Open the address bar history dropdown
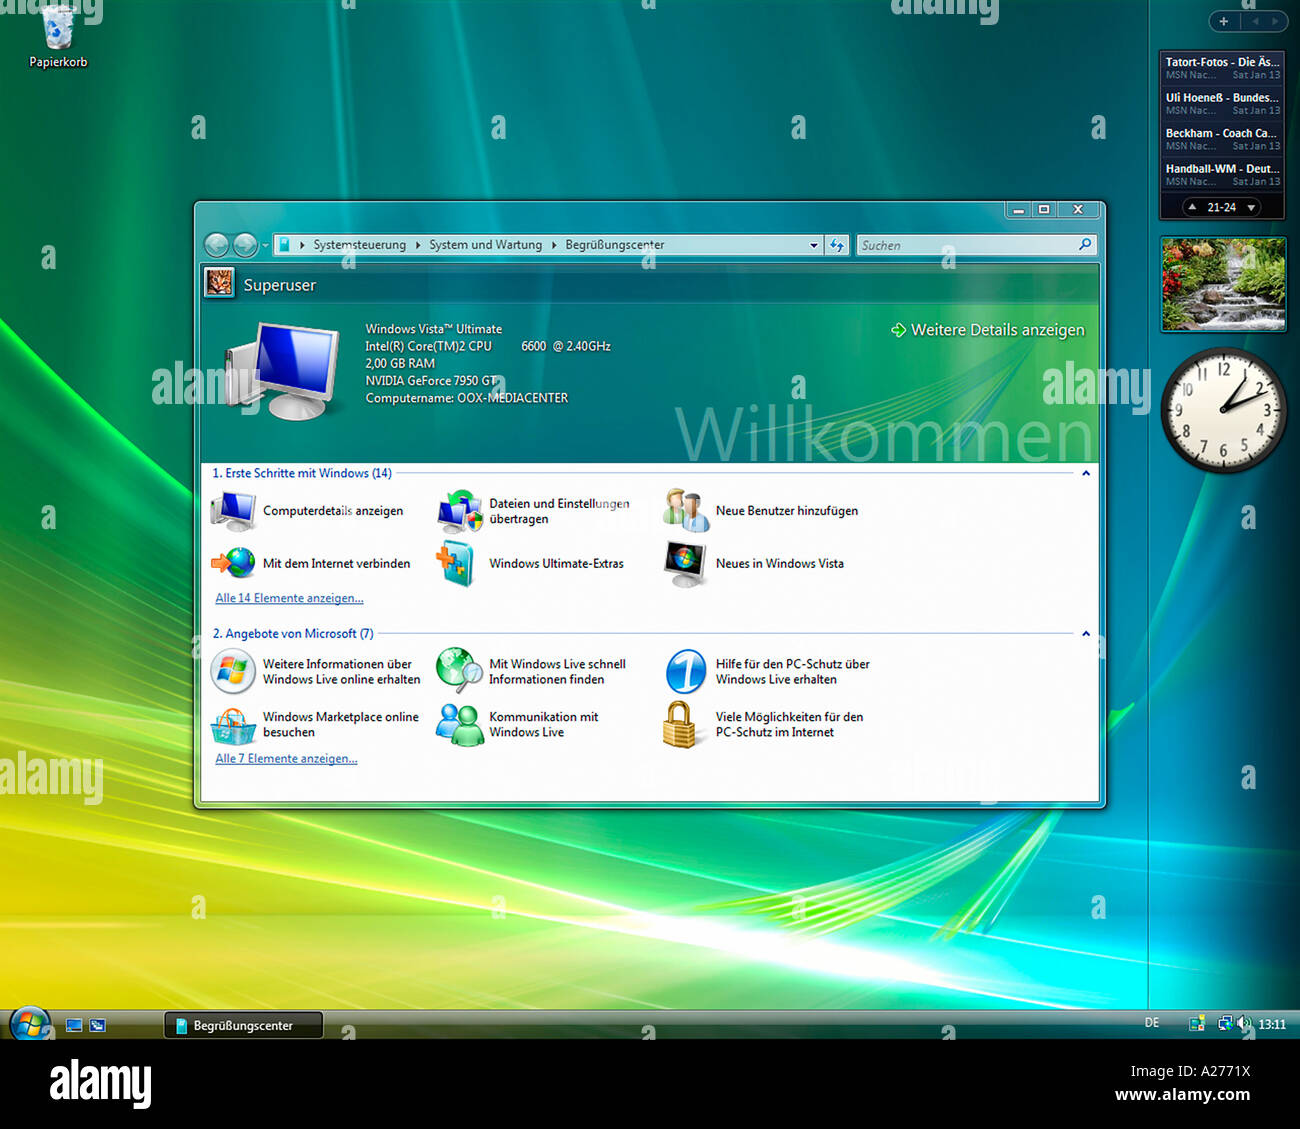The width and height of the screenshot is (1300, 1129). (814, 245)
